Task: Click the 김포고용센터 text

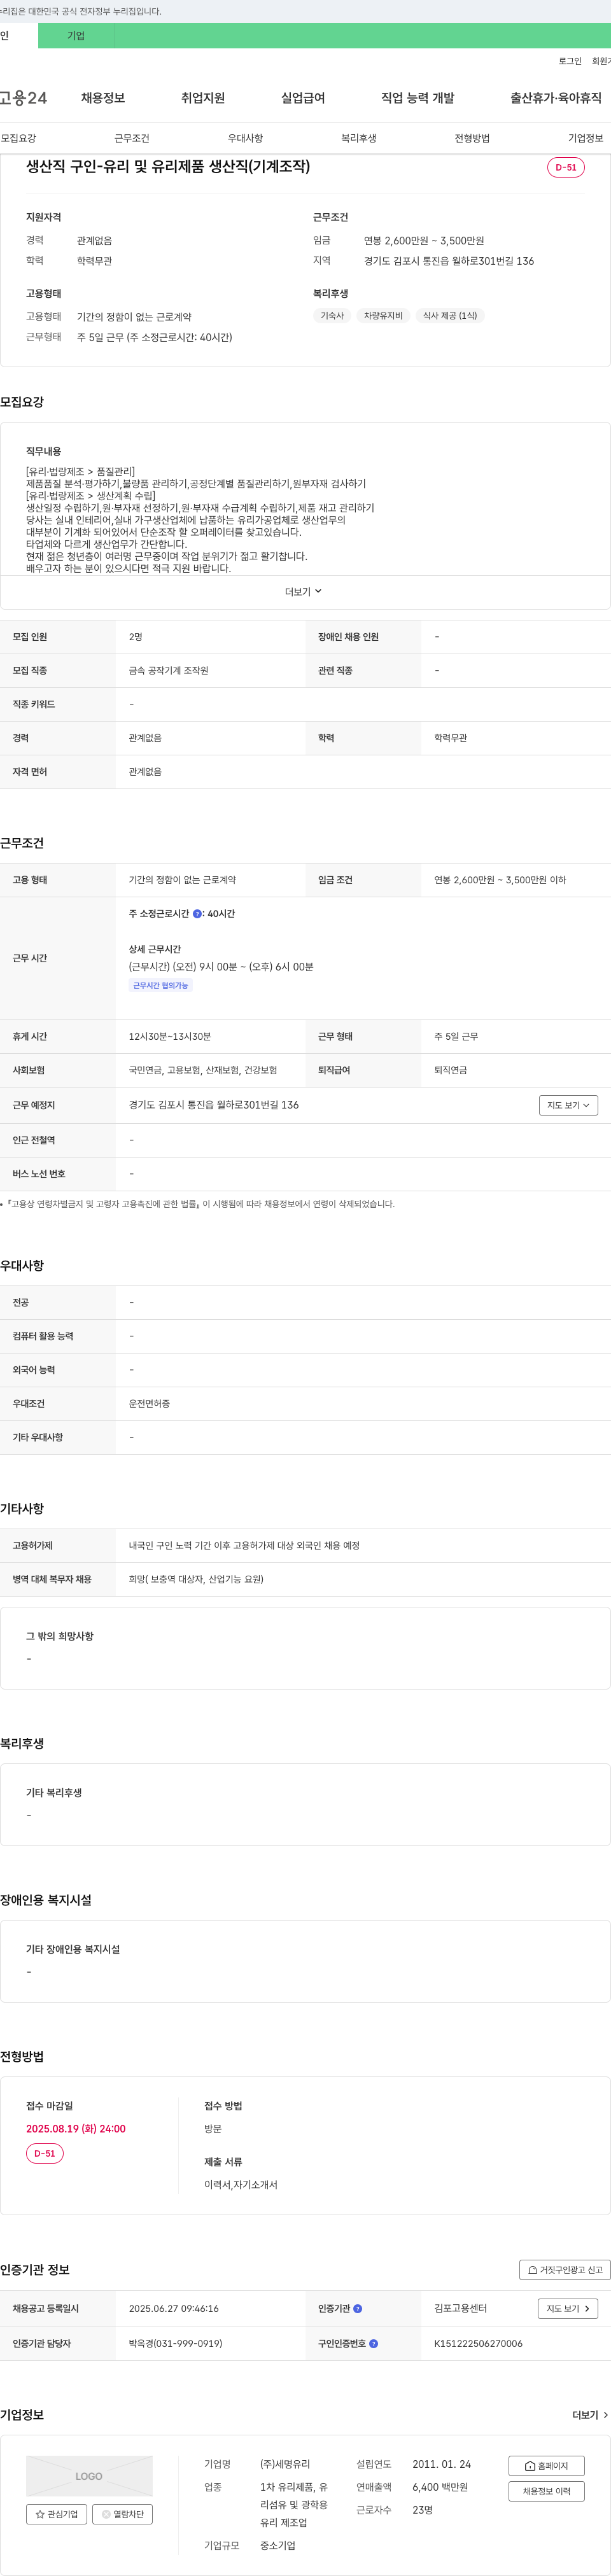Action: [460, 2309]
